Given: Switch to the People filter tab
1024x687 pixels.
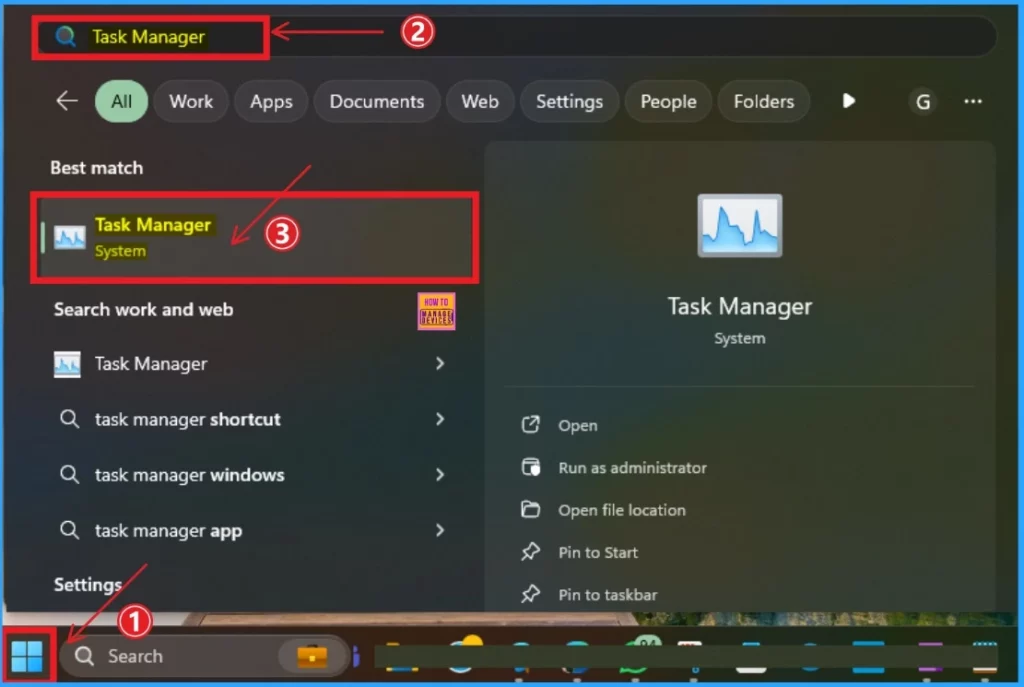Looking at the screenshot, I should point(668,101).
